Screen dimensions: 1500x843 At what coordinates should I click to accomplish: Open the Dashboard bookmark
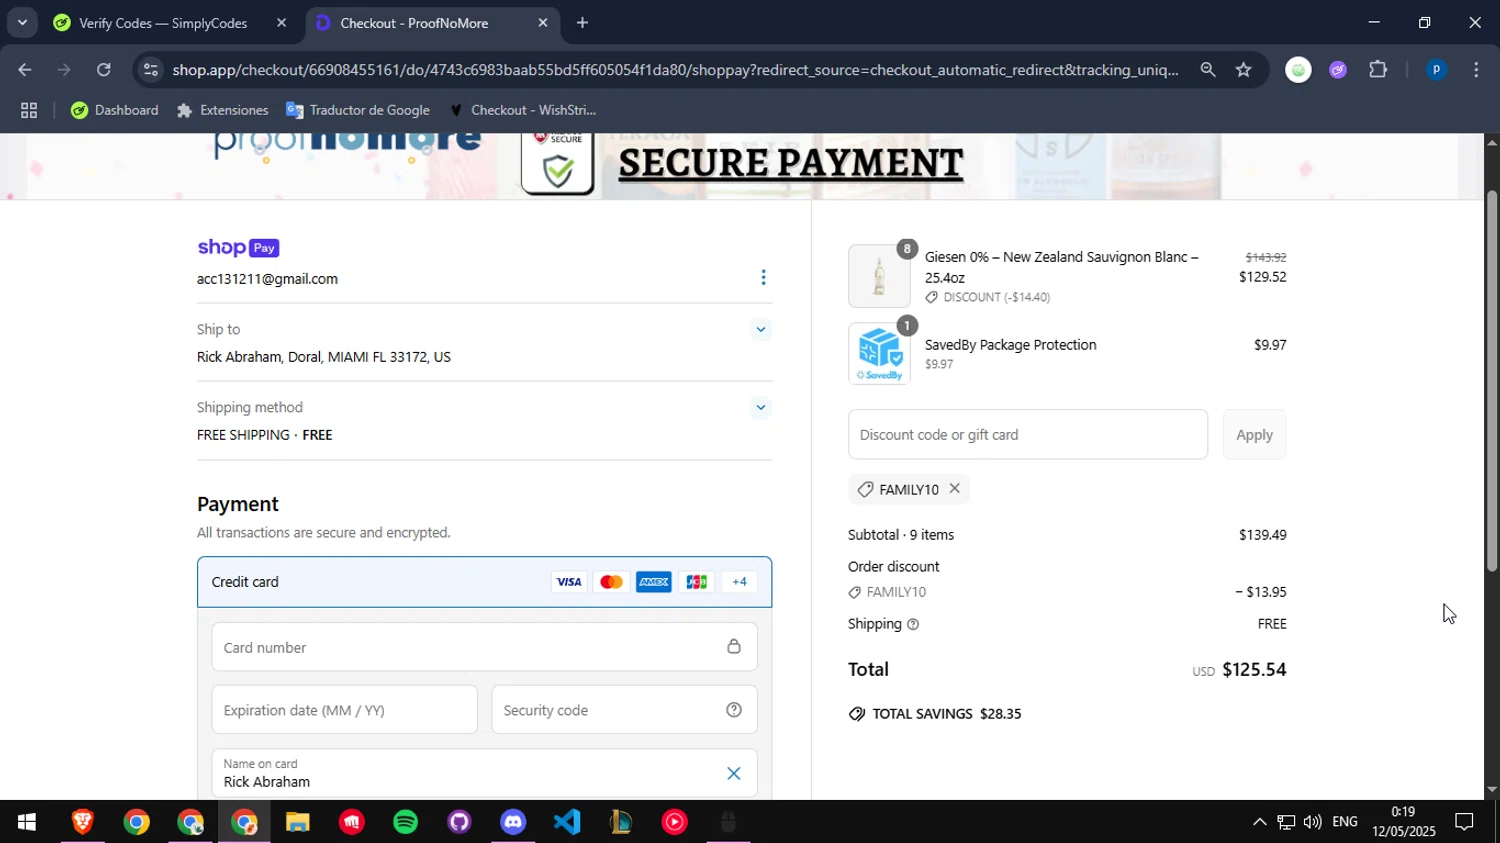point(115,110)
